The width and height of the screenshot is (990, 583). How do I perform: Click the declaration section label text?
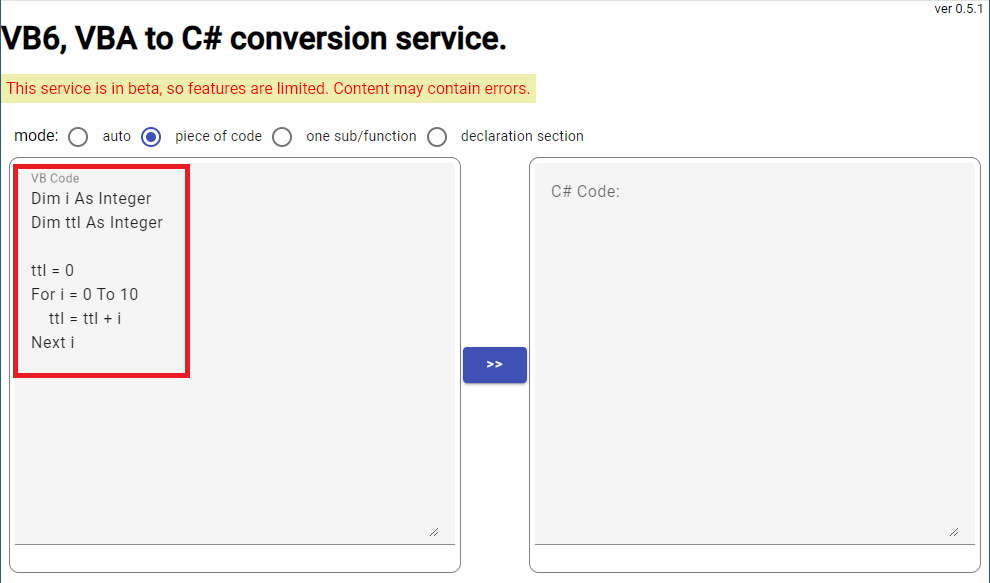click(522, 136)
